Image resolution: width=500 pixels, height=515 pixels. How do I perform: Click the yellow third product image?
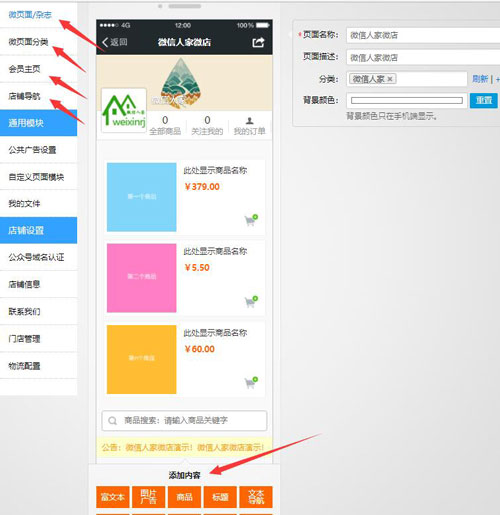(x=142, y=359)
